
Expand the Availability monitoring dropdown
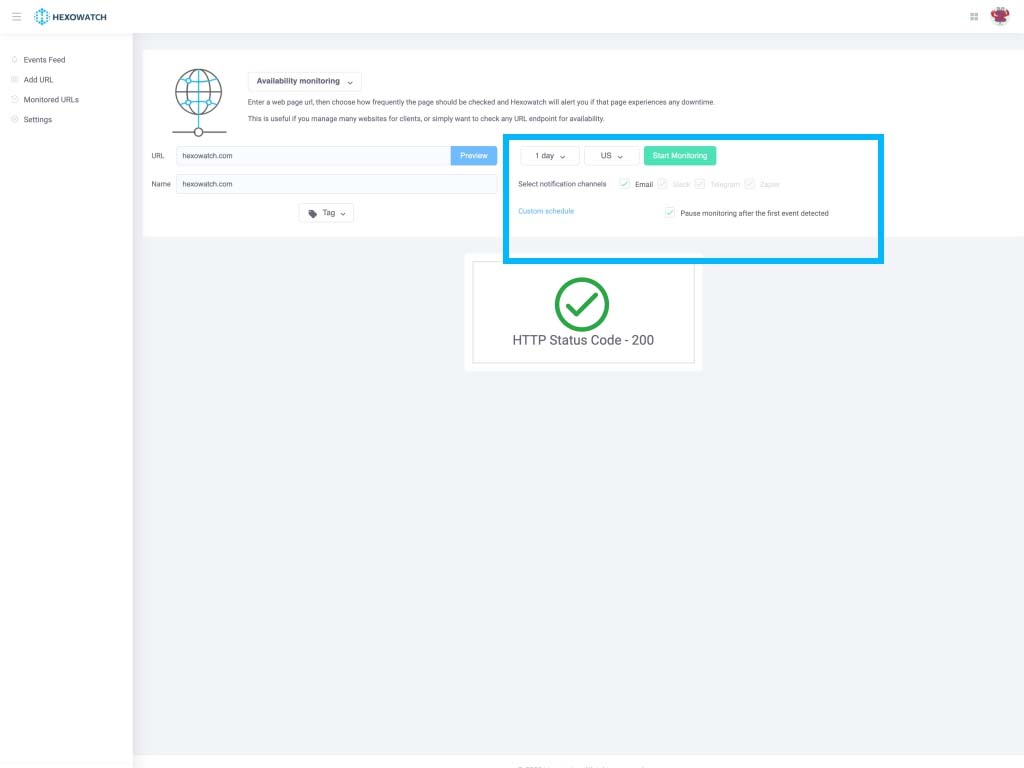[x=304, y=82]
